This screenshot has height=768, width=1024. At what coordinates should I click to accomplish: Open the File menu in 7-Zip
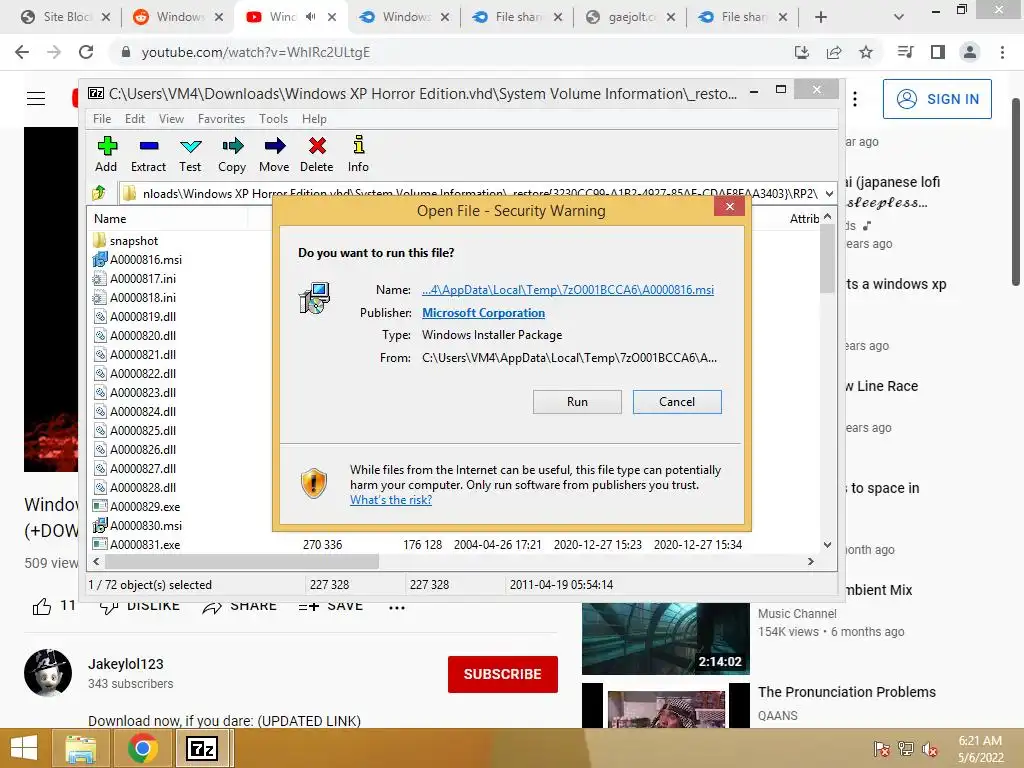[102, 119]
